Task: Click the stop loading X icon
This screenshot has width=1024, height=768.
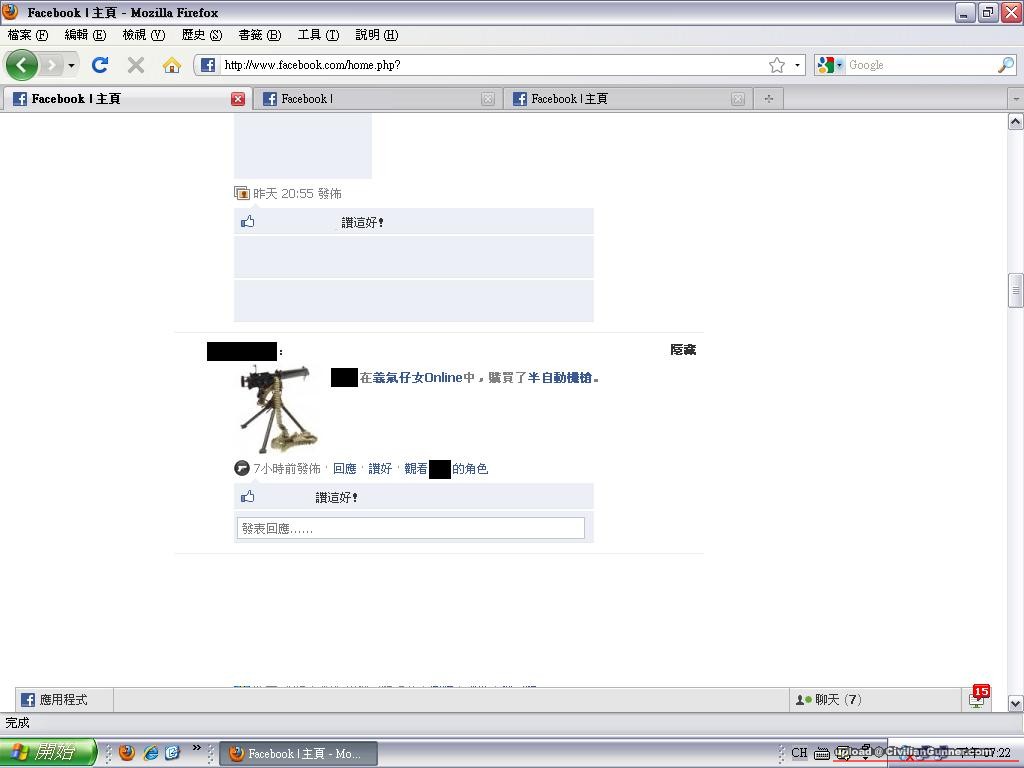Action: (x=136, y=65)
